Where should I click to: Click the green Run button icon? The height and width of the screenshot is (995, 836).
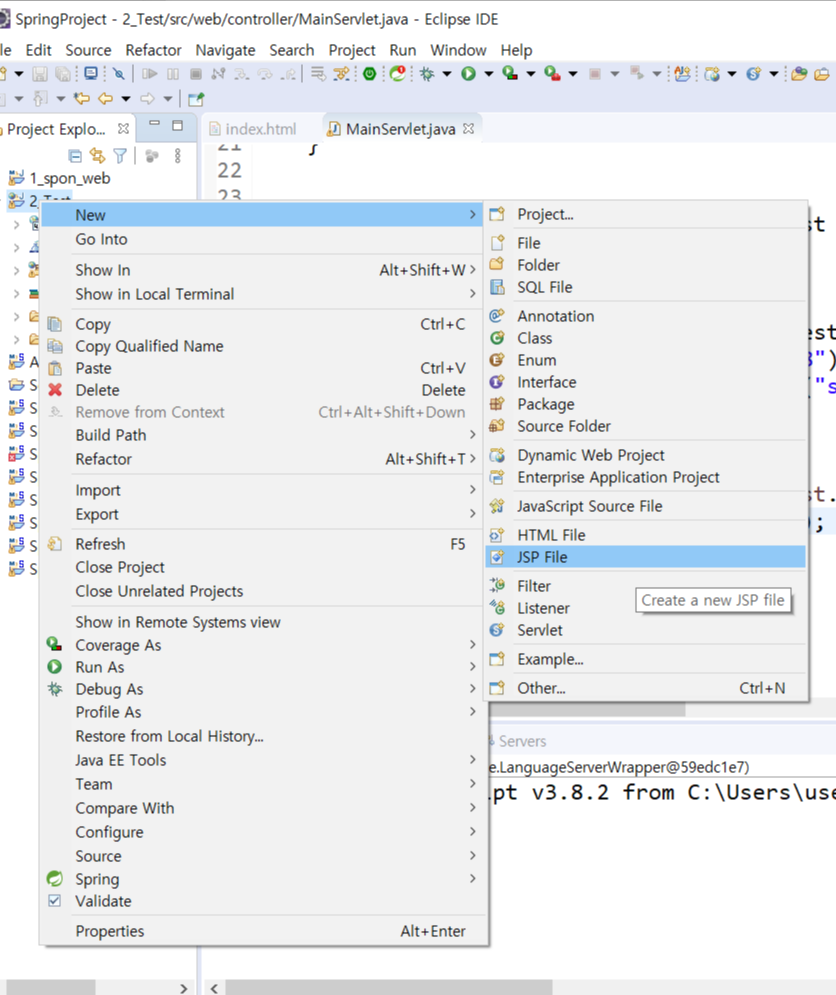point(468,74)
